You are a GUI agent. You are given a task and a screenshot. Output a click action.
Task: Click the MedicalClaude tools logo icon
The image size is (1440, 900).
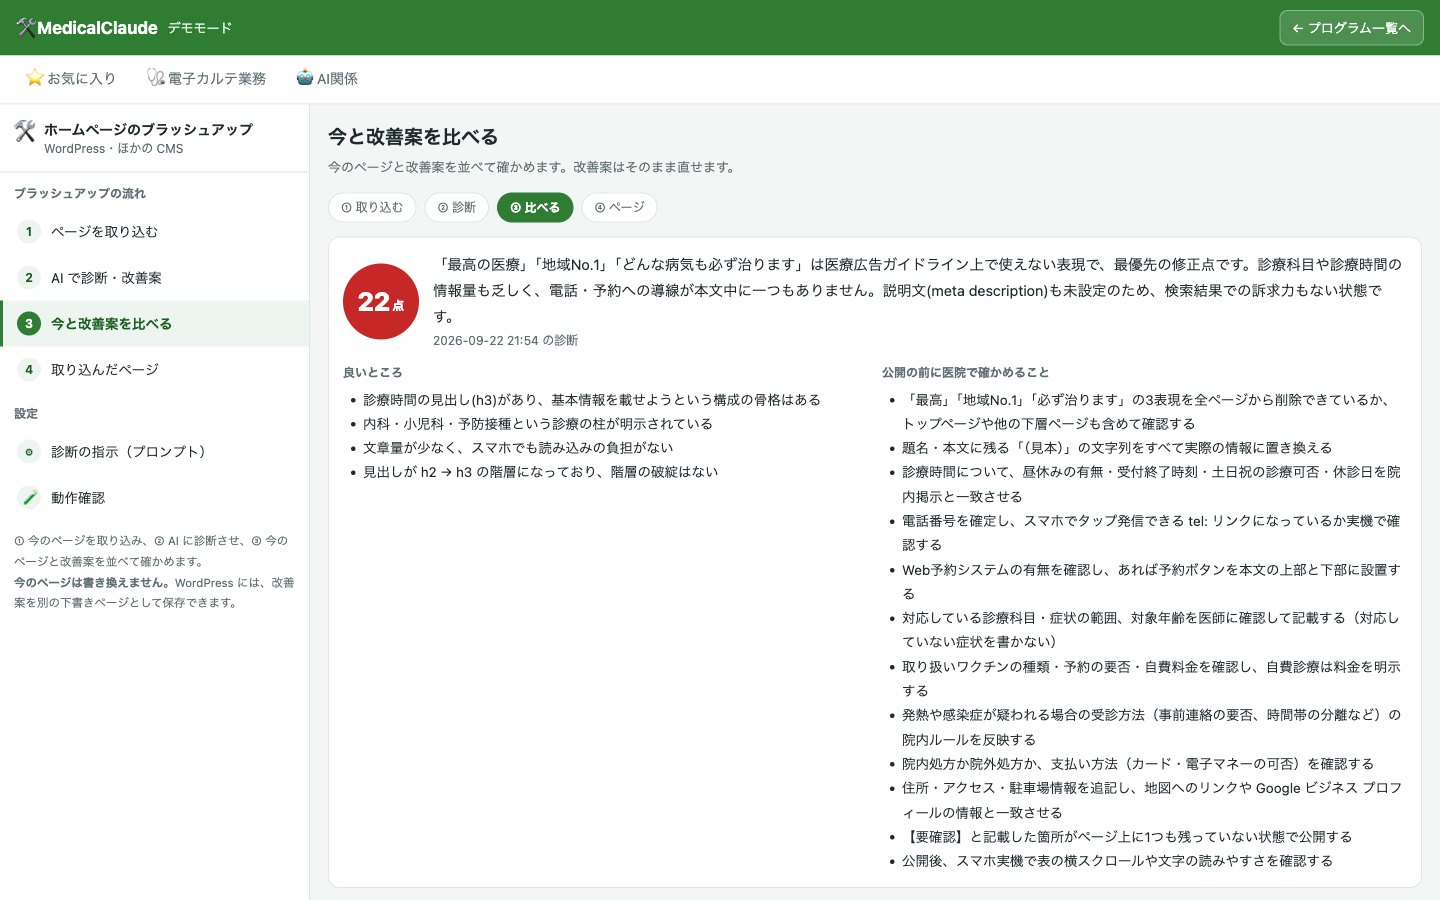[x=26, y=28]
